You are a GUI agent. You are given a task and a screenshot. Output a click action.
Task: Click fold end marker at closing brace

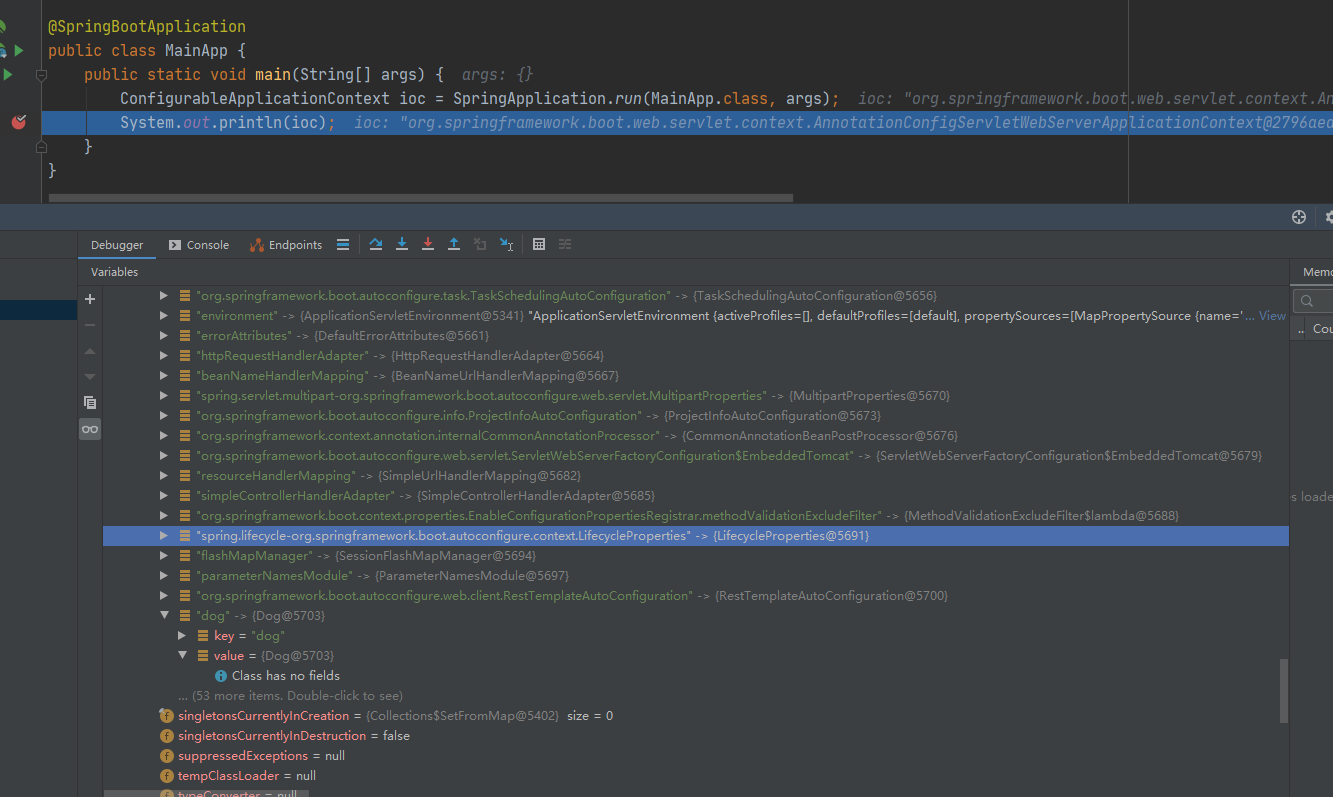41,146
